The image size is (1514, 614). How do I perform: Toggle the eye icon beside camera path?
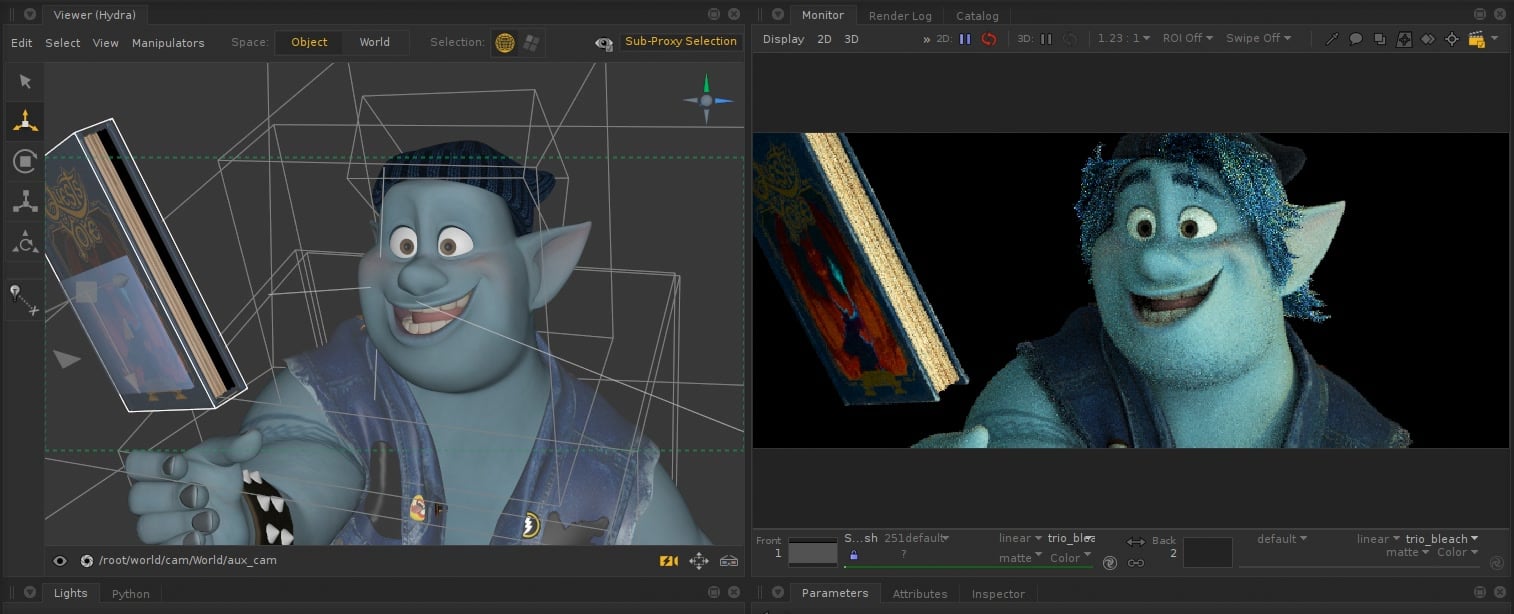[x=60, y=561]
